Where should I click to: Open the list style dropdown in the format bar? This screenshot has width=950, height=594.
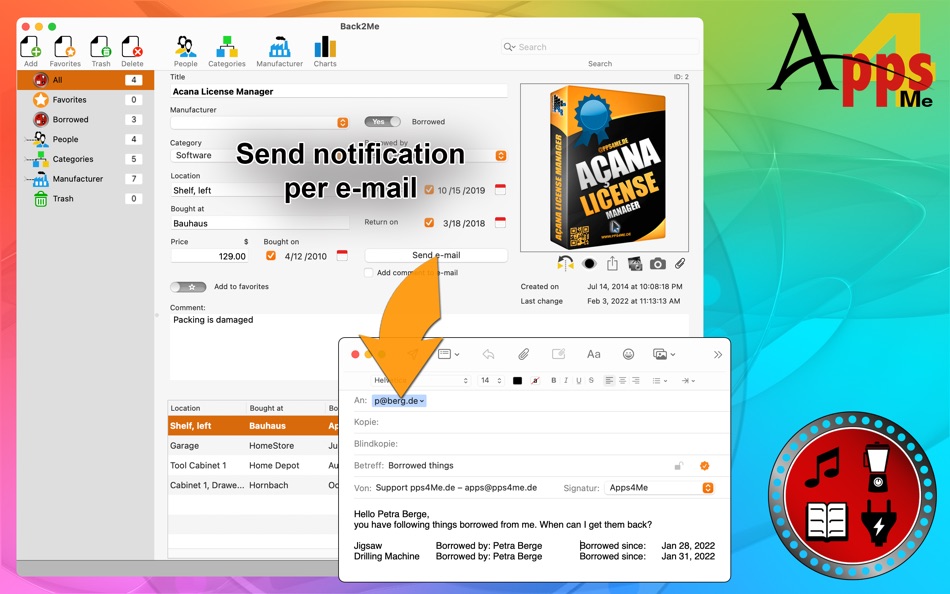(659, 381)
